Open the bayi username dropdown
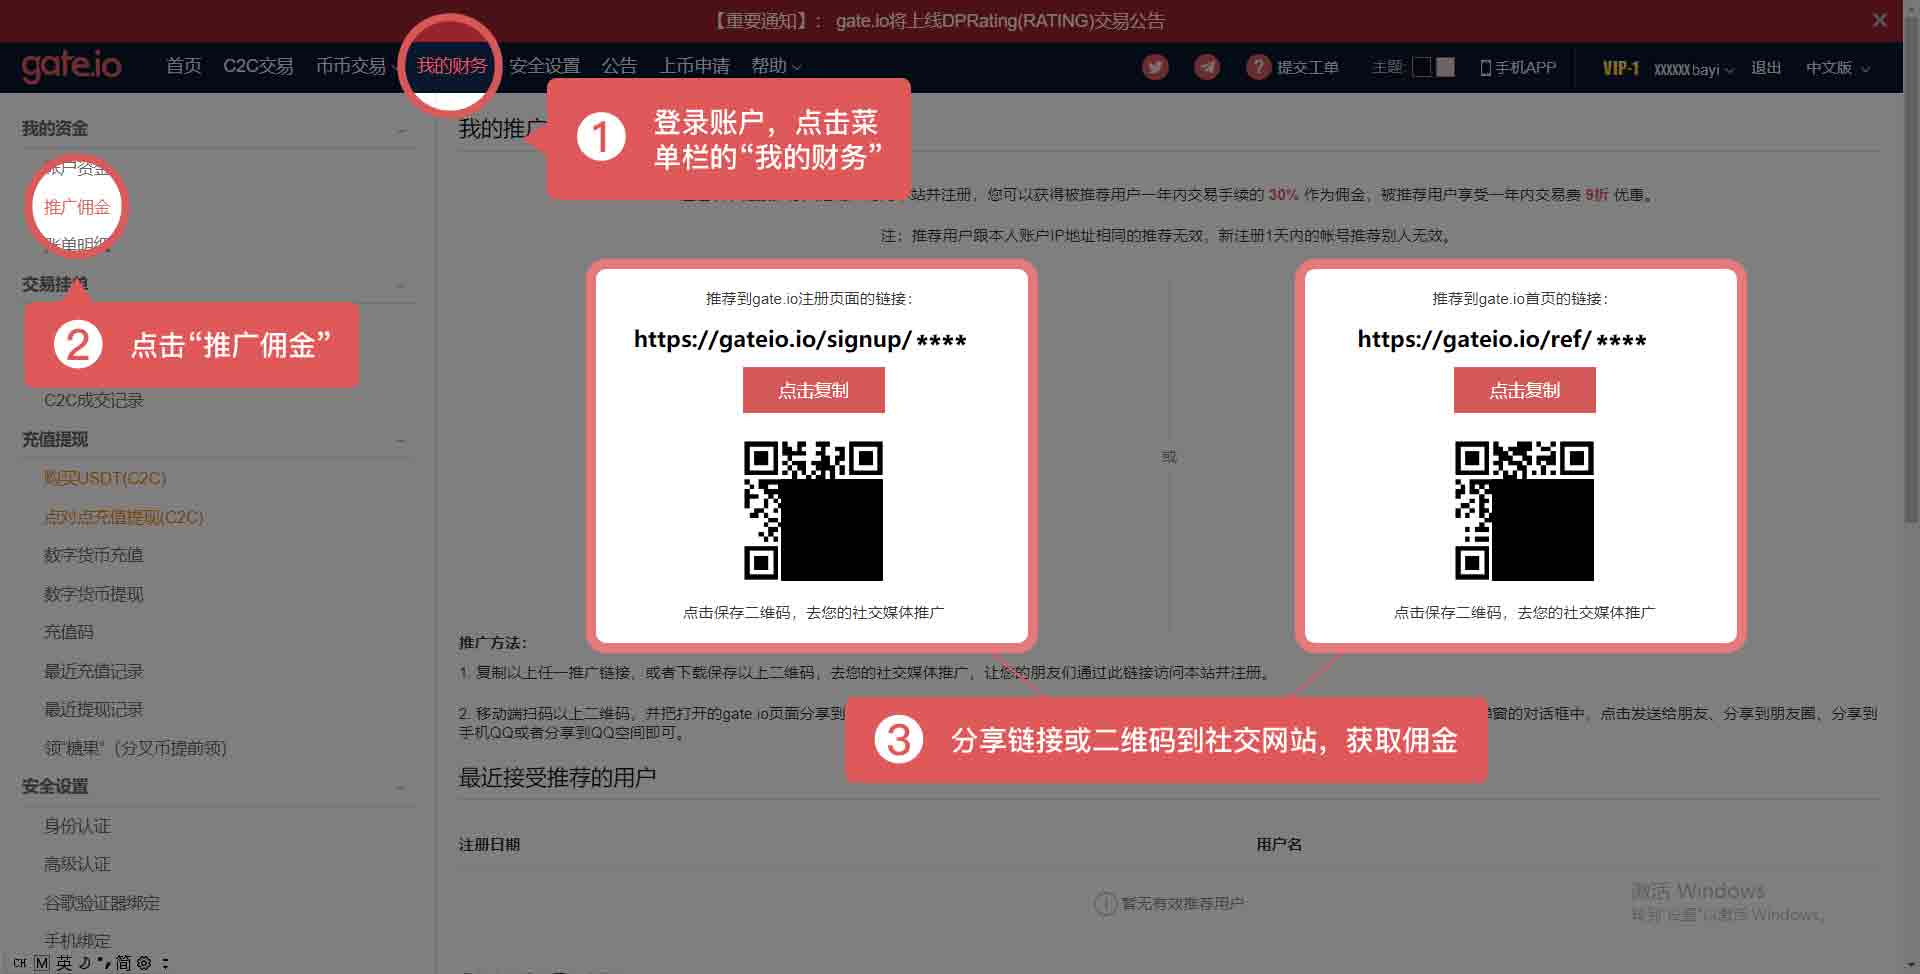The height and width of the screenshot is (974, 1920). click(1694, 69)
